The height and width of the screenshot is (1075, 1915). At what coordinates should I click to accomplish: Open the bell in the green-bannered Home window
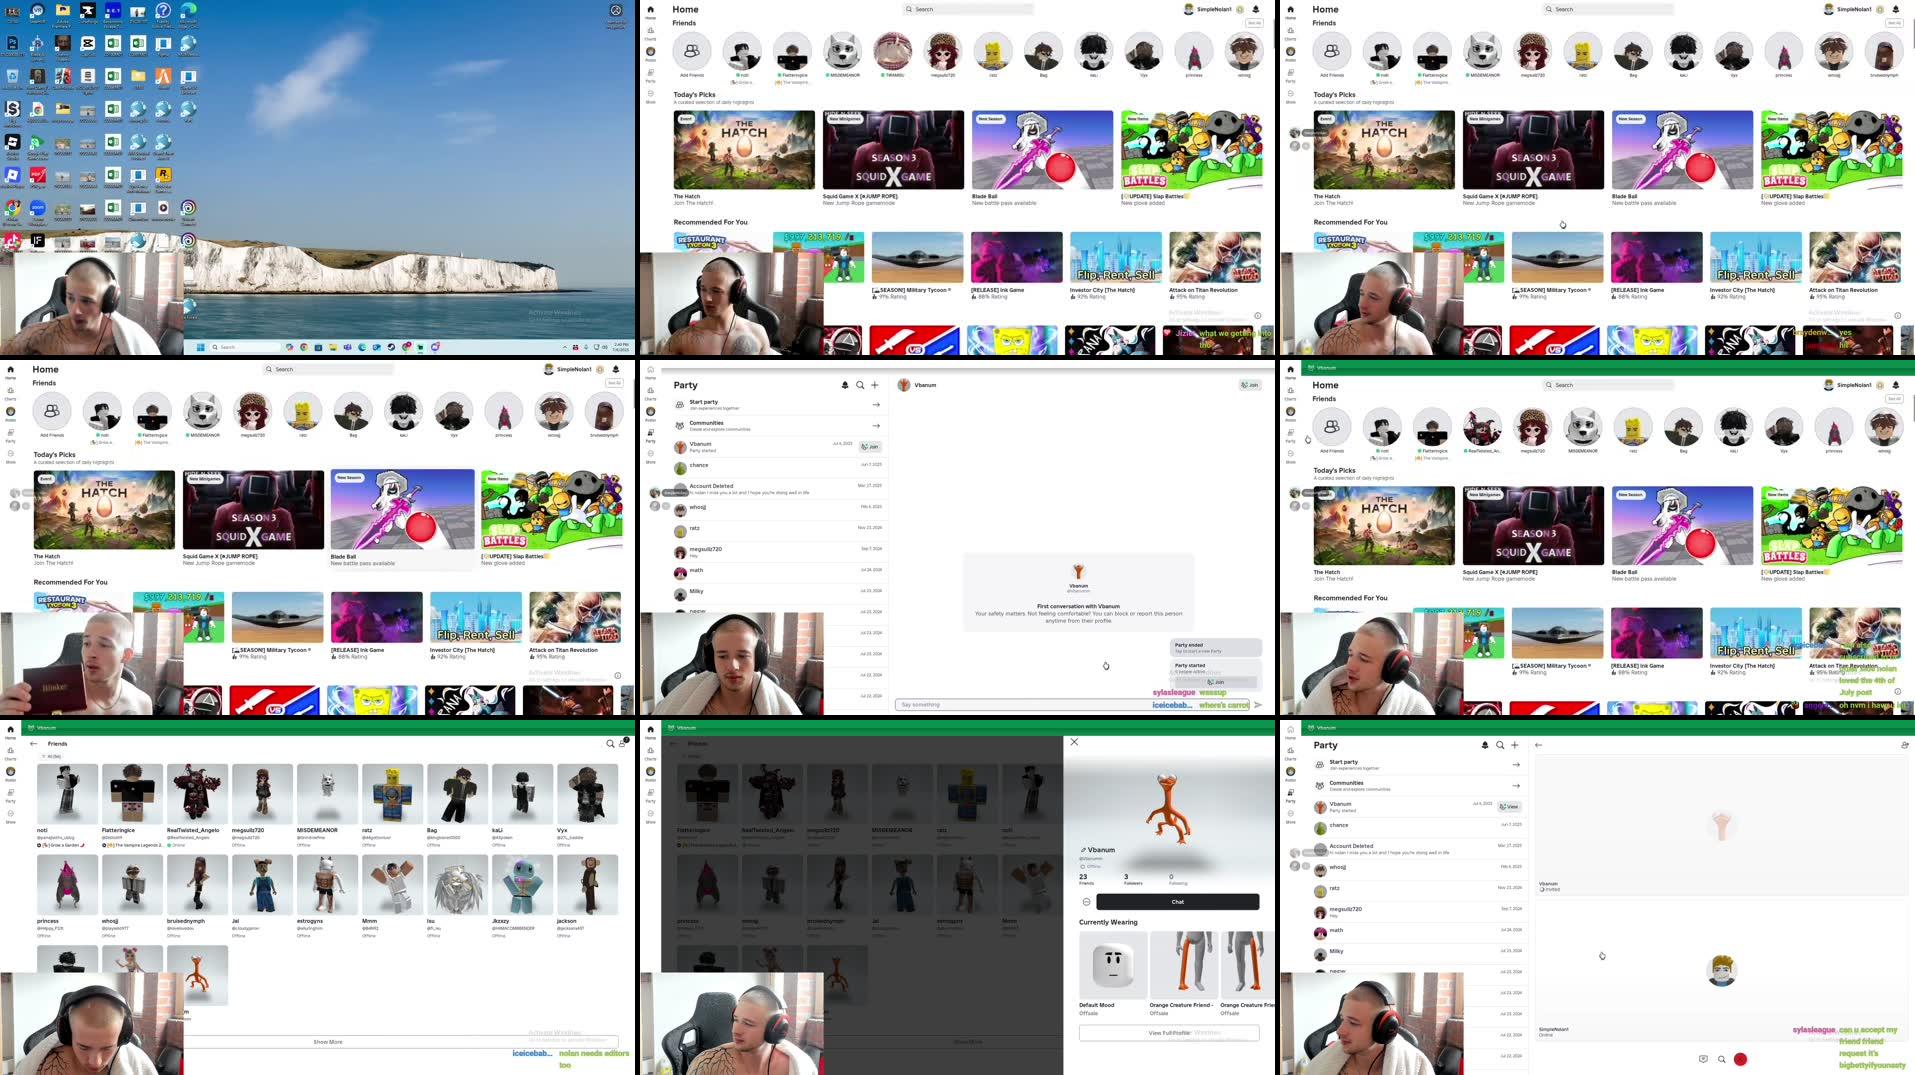(x=1895, y=385)
